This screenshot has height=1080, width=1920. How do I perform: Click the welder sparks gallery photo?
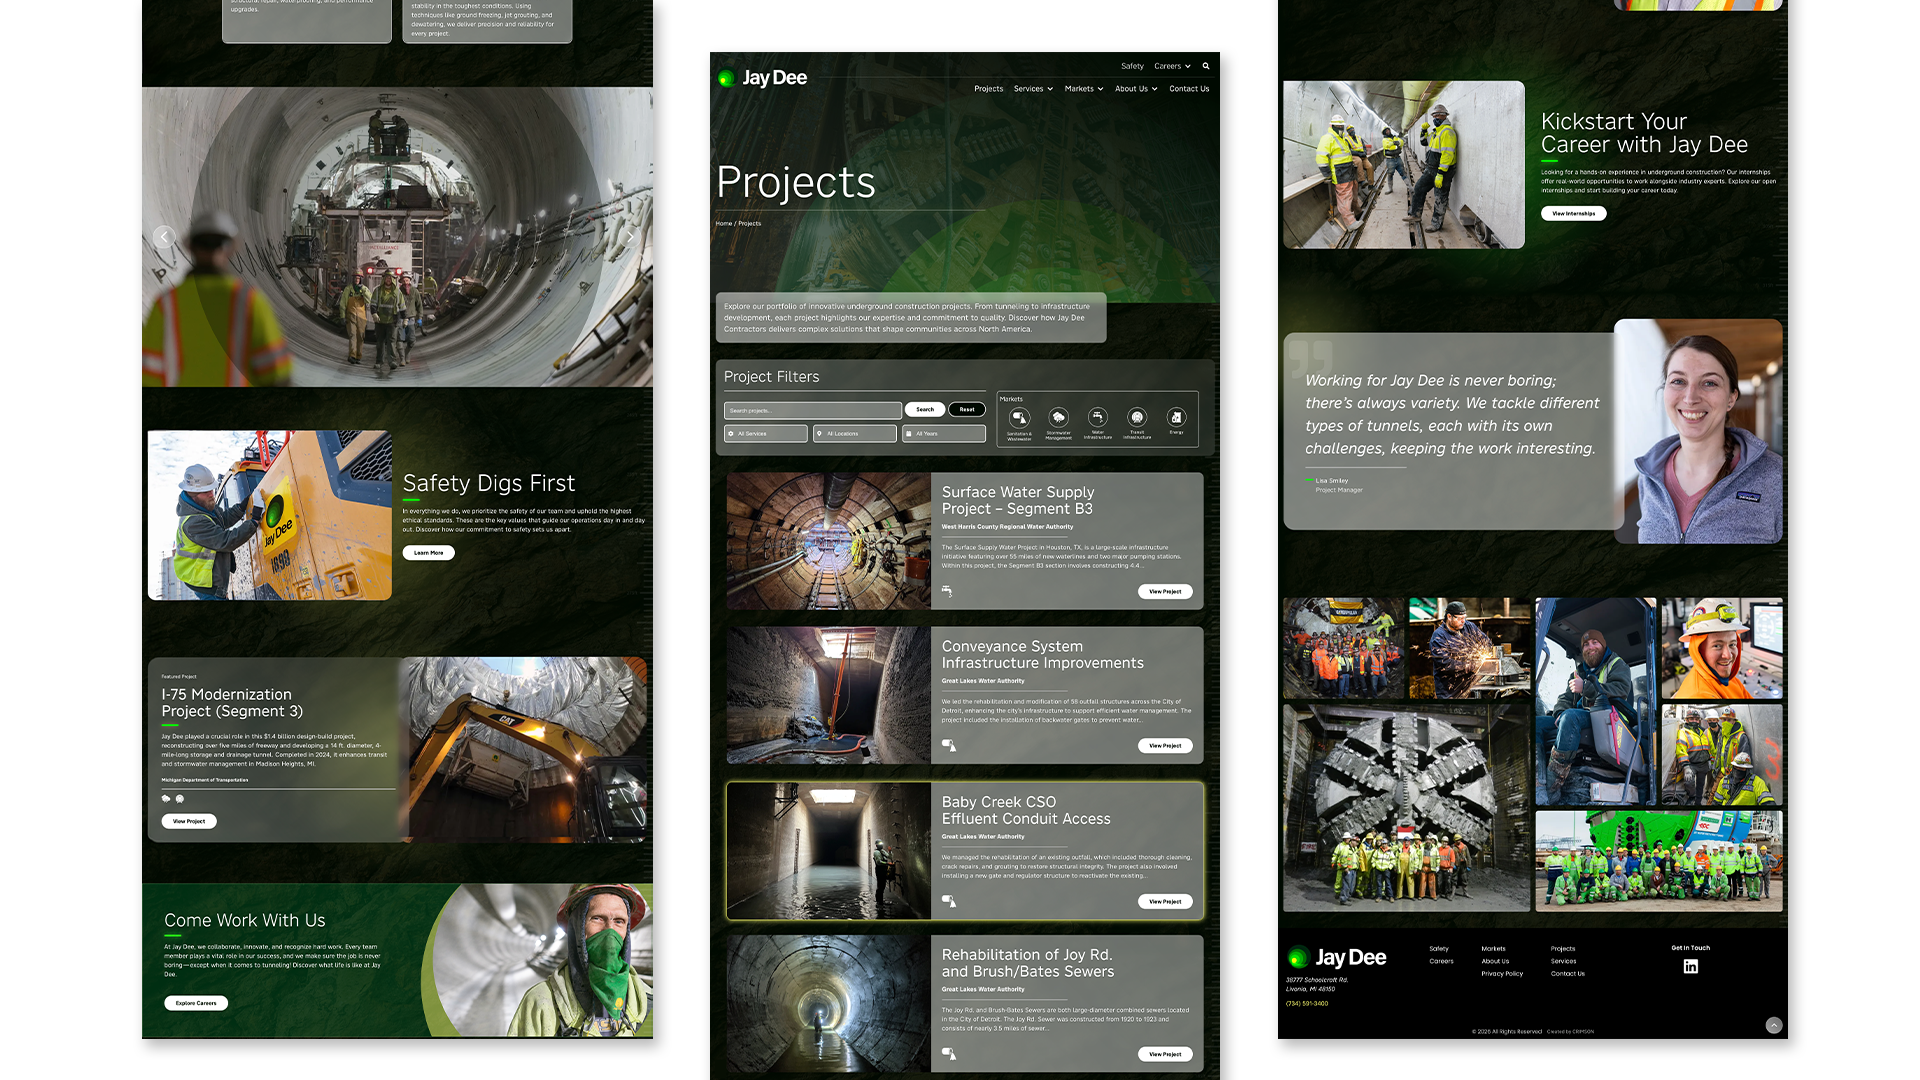point(1469,648)
